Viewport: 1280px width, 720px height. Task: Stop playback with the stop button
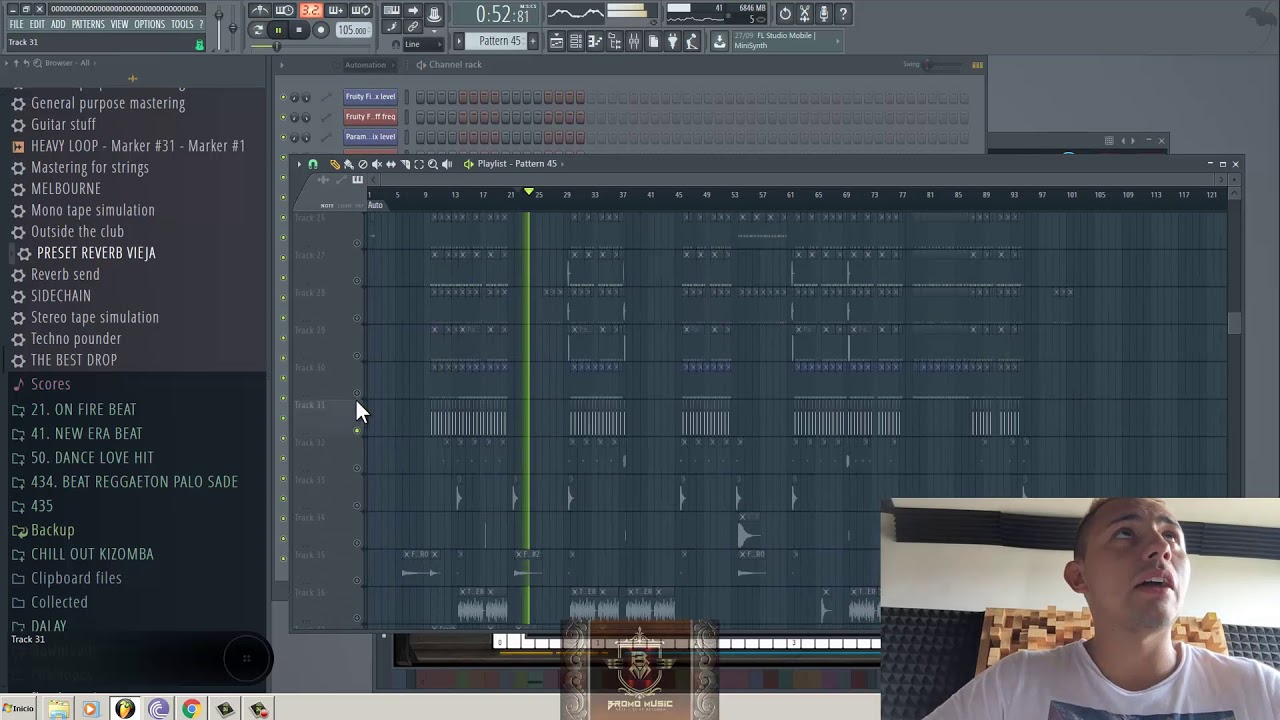click(298, 30)
